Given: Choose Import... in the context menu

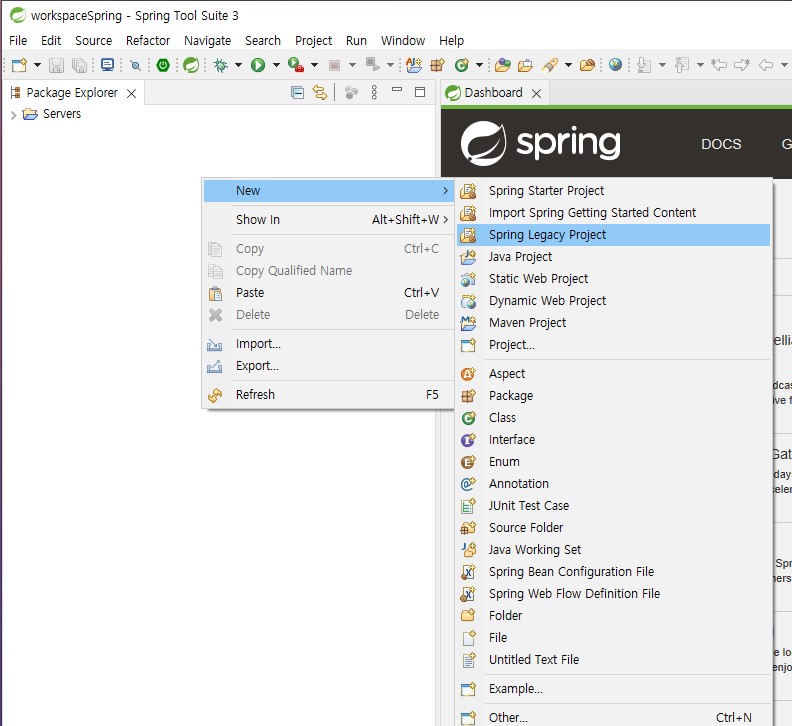Looking at the screenshot, I should point(327,344).
